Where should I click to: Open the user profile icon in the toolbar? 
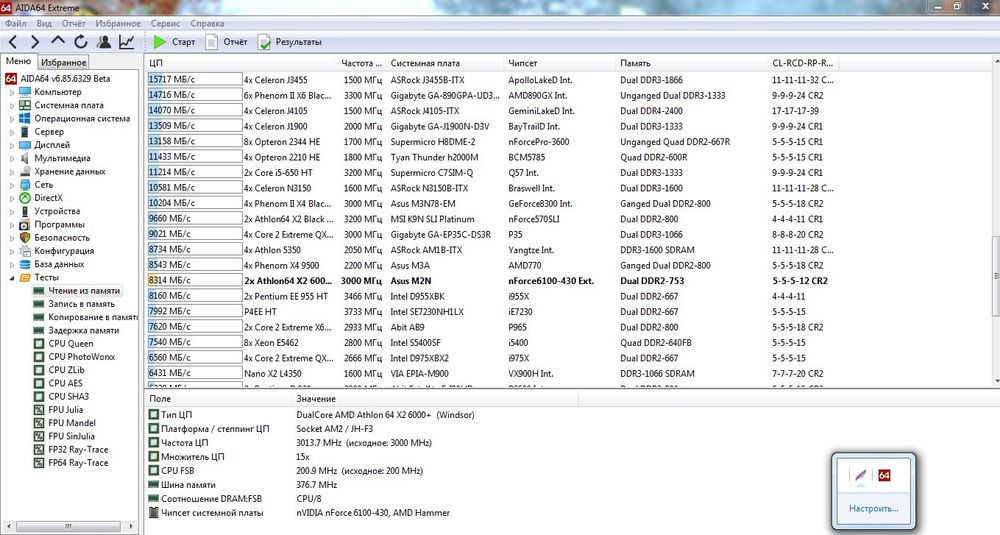tap(103, 42)
